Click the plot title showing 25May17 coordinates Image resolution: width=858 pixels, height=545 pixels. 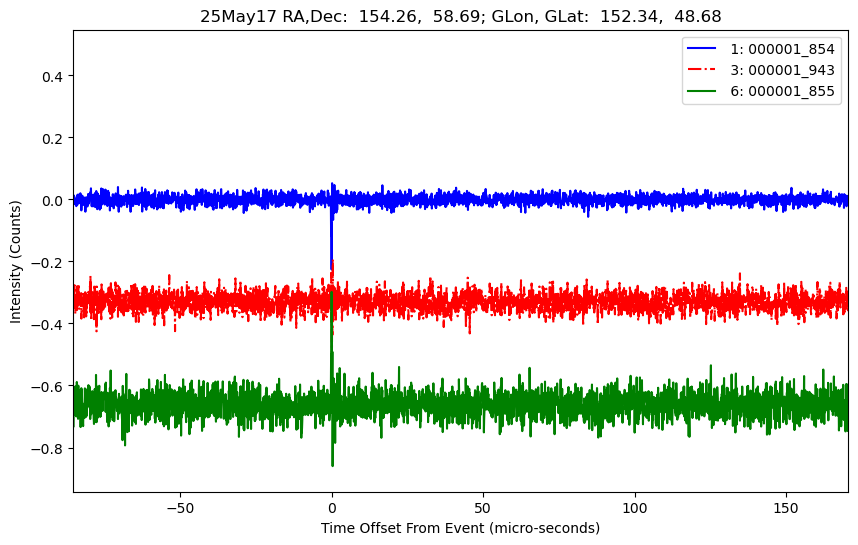(460, 16)
